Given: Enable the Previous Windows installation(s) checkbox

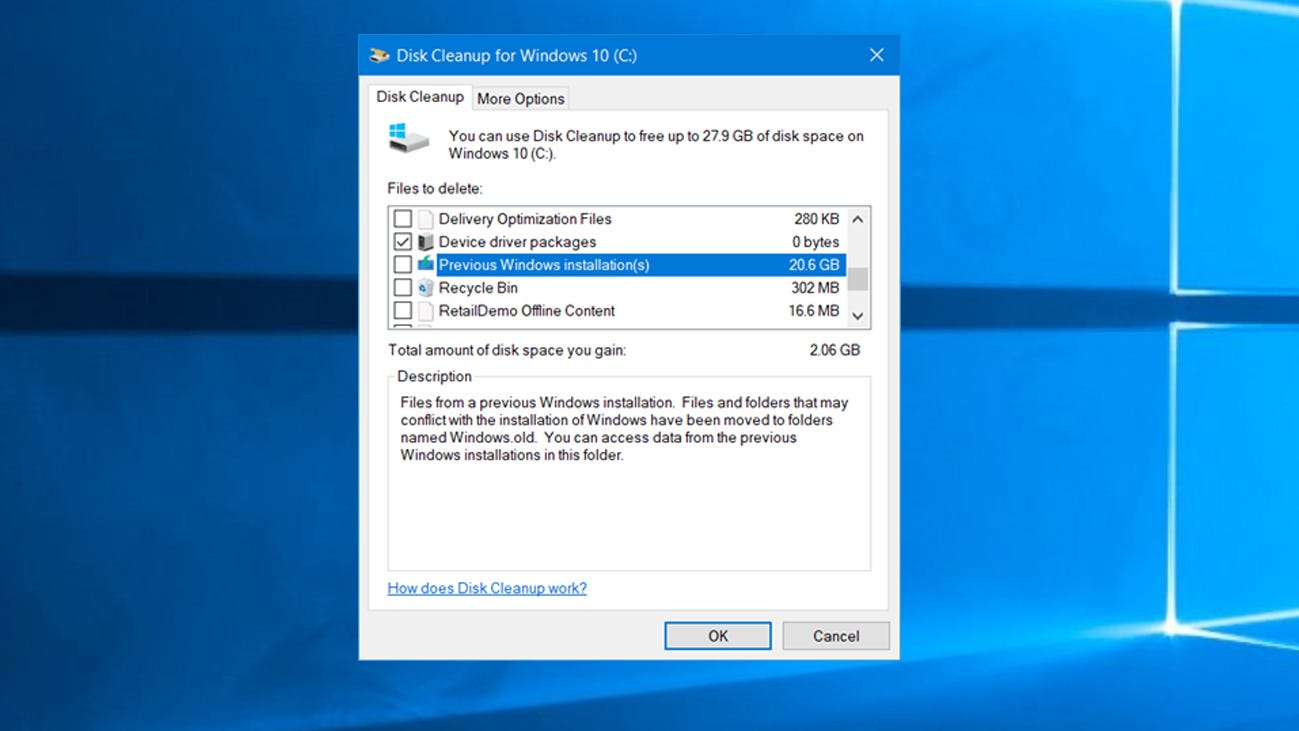Looking at the screenshot, I should click(403, 265).
